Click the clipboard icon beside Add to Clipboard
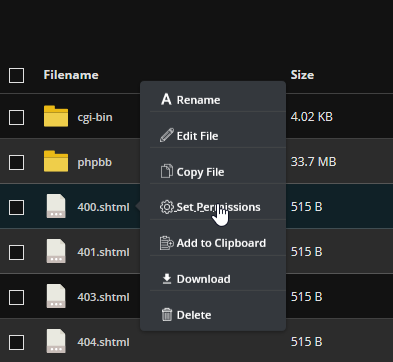 [167, 243]
